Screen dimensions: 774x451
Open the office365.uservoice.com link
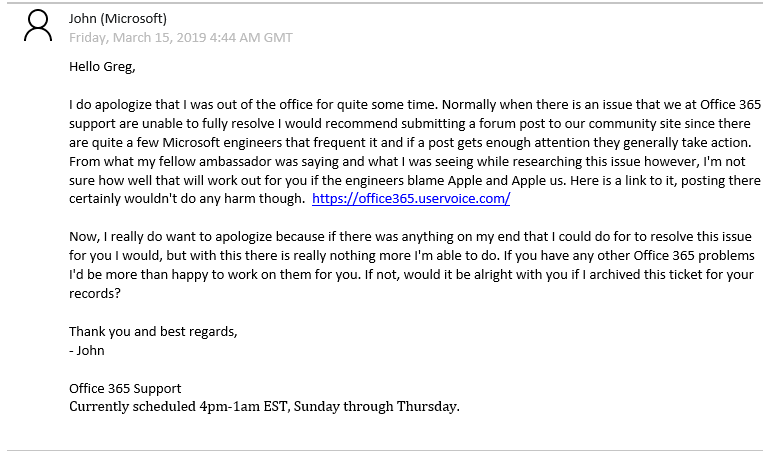(x=411, y=199)
